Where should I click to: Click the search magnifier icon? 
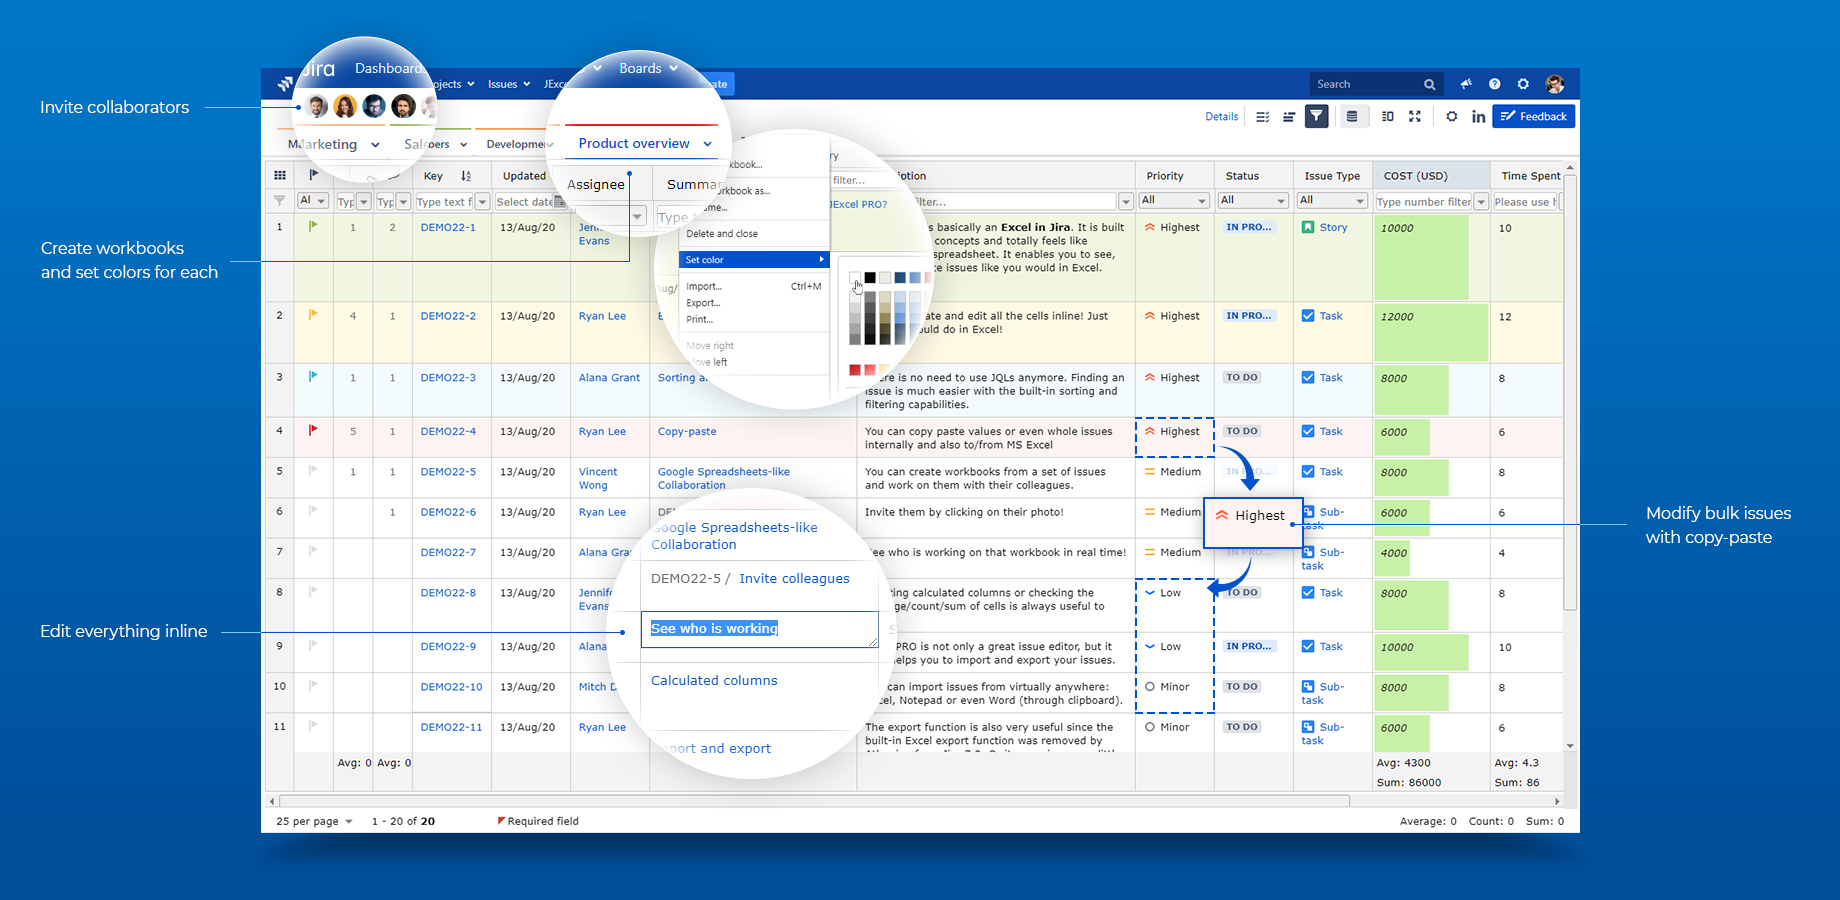tap(1430, 85)
